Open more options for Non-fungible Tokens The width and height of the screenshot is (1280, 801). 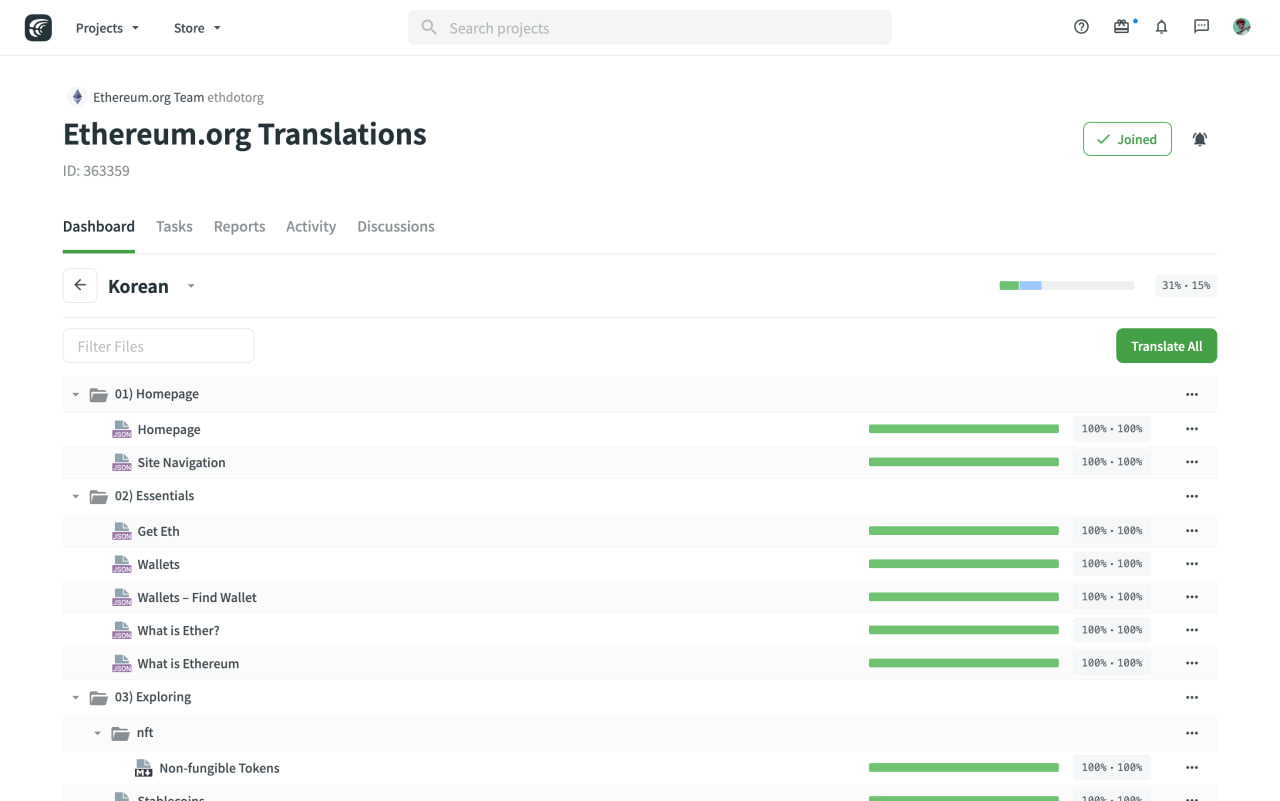click(x=1192, y=768)
